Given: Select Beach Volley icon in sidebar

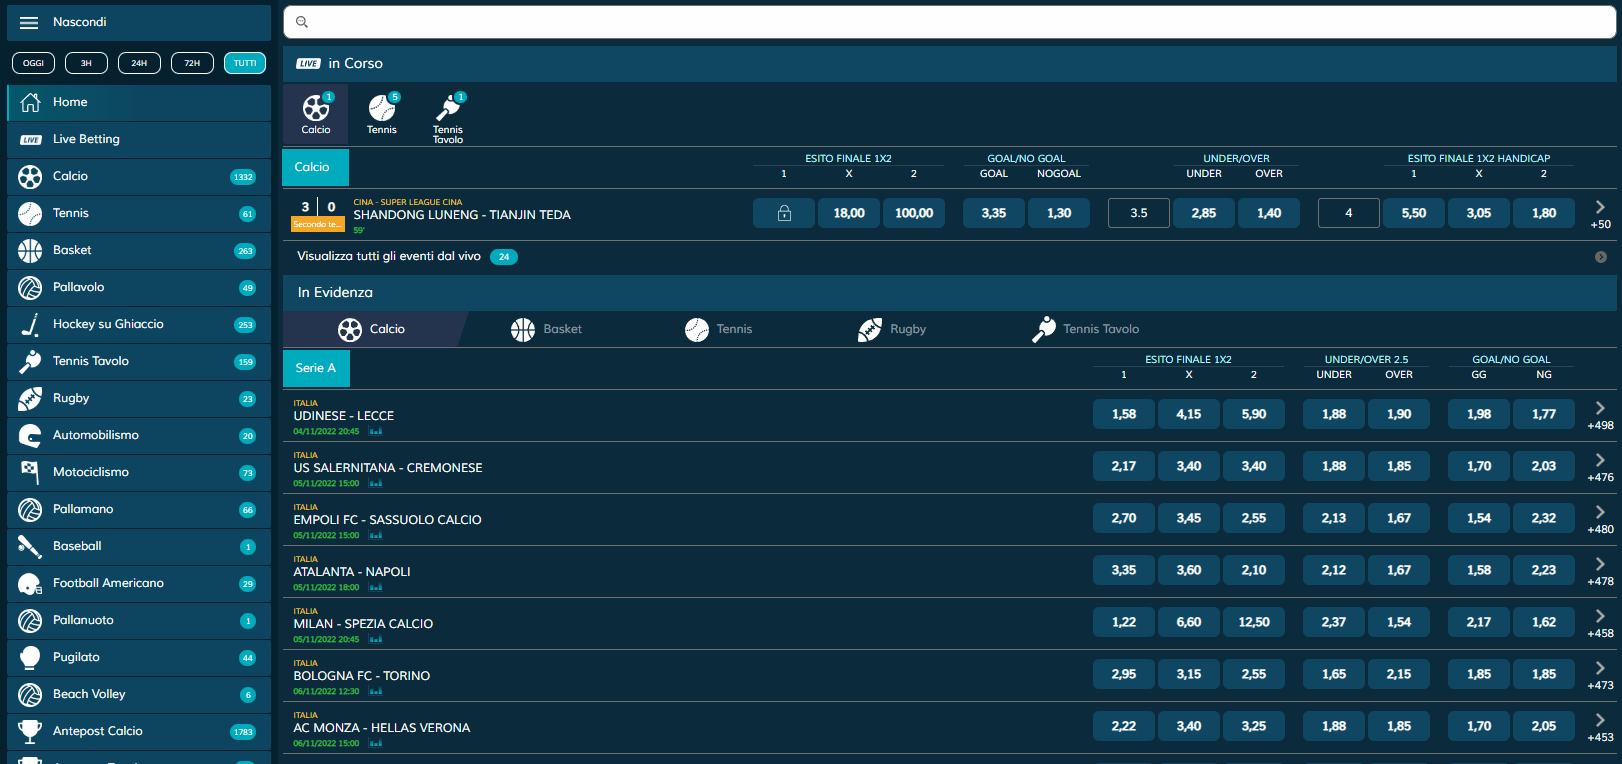Looking at the screenshot, I should (x=30, y=695).
